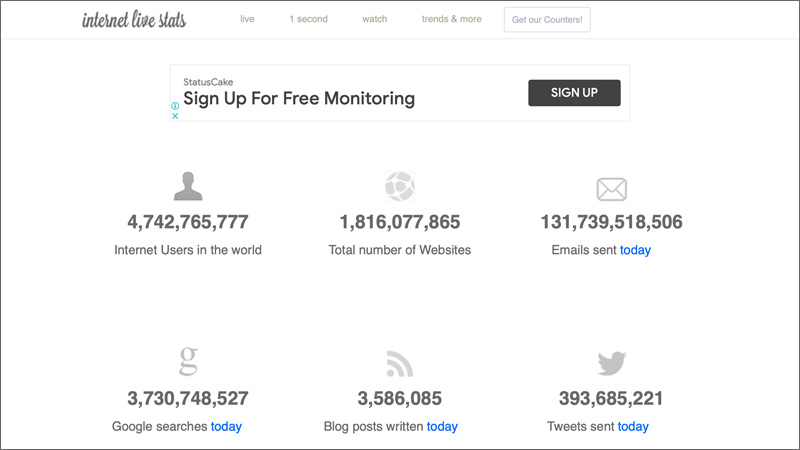The width and height of the screenshot is (800, 450).
Task: Open trends & more menu
Action: click(x=451, y=19)
